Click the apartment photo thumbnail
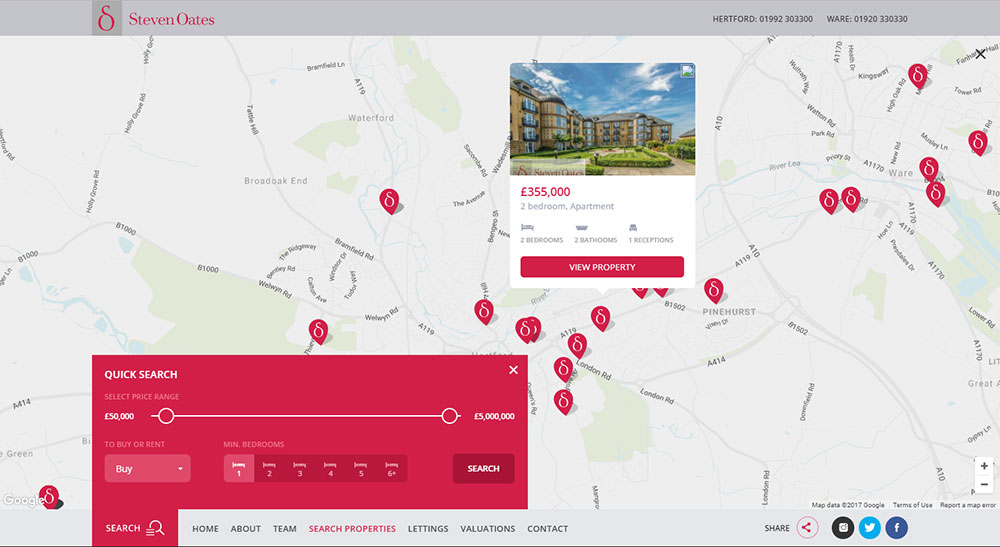The height and width of the screenshot is (547, 1000). pyautogui.click(x=602, y=119)
